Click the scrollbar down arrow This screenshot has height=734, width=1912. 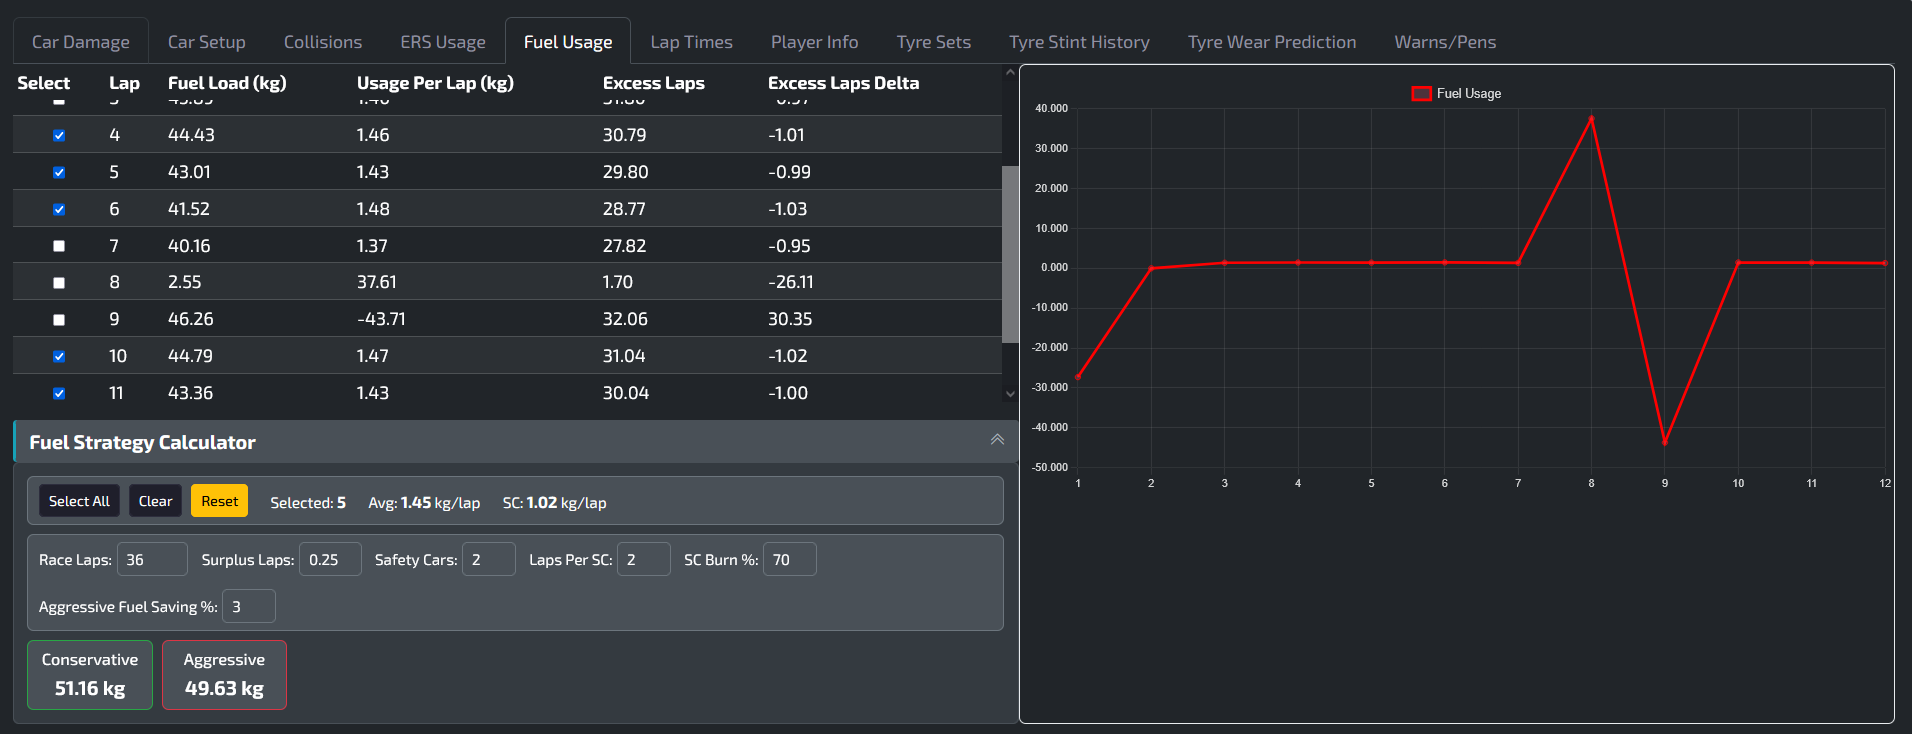pos(1010,394)
